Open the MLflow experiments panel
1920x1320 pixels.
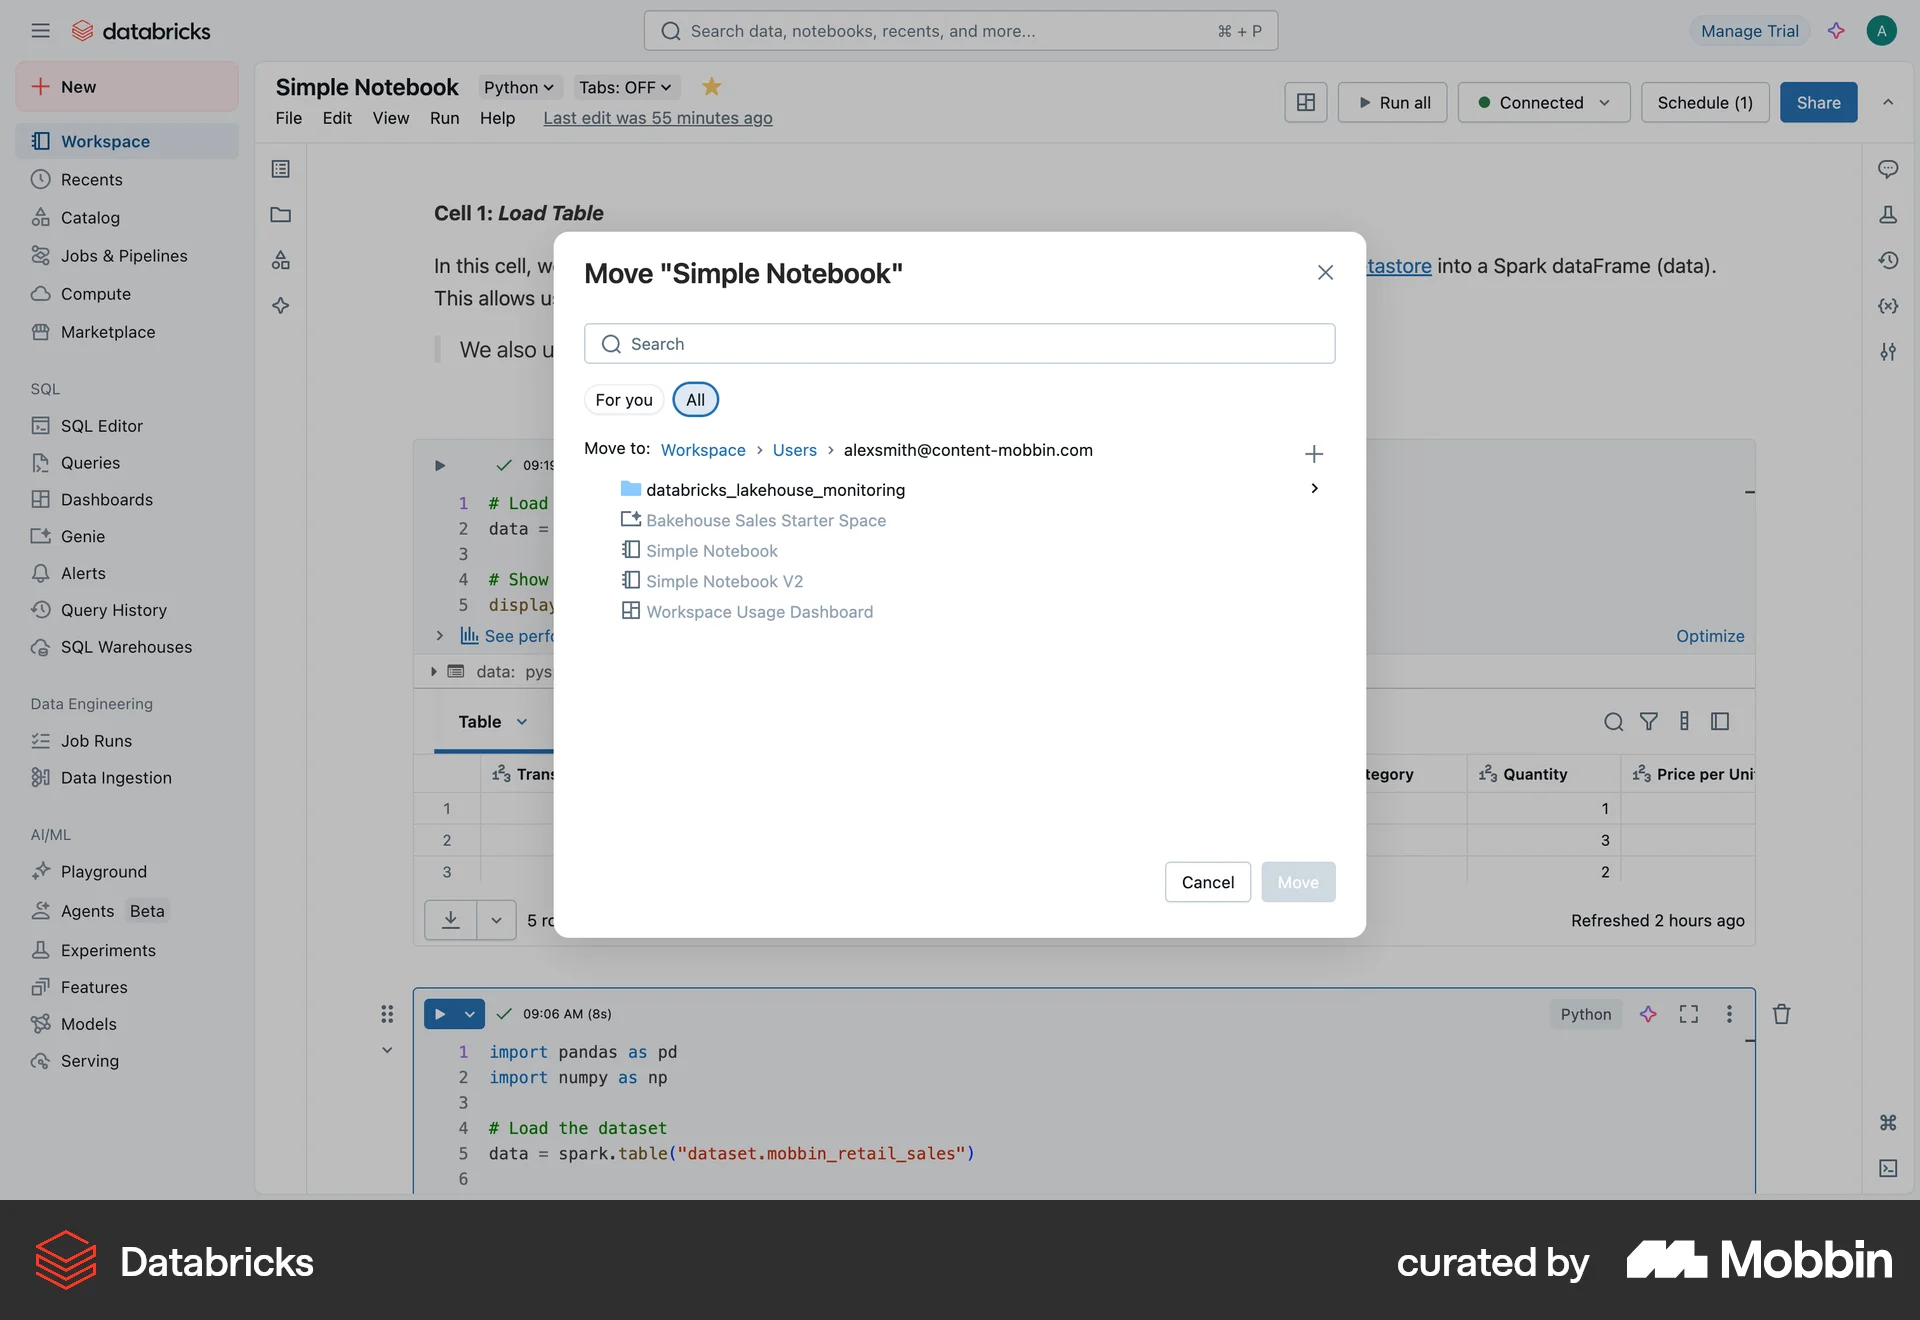[1889, 214]
